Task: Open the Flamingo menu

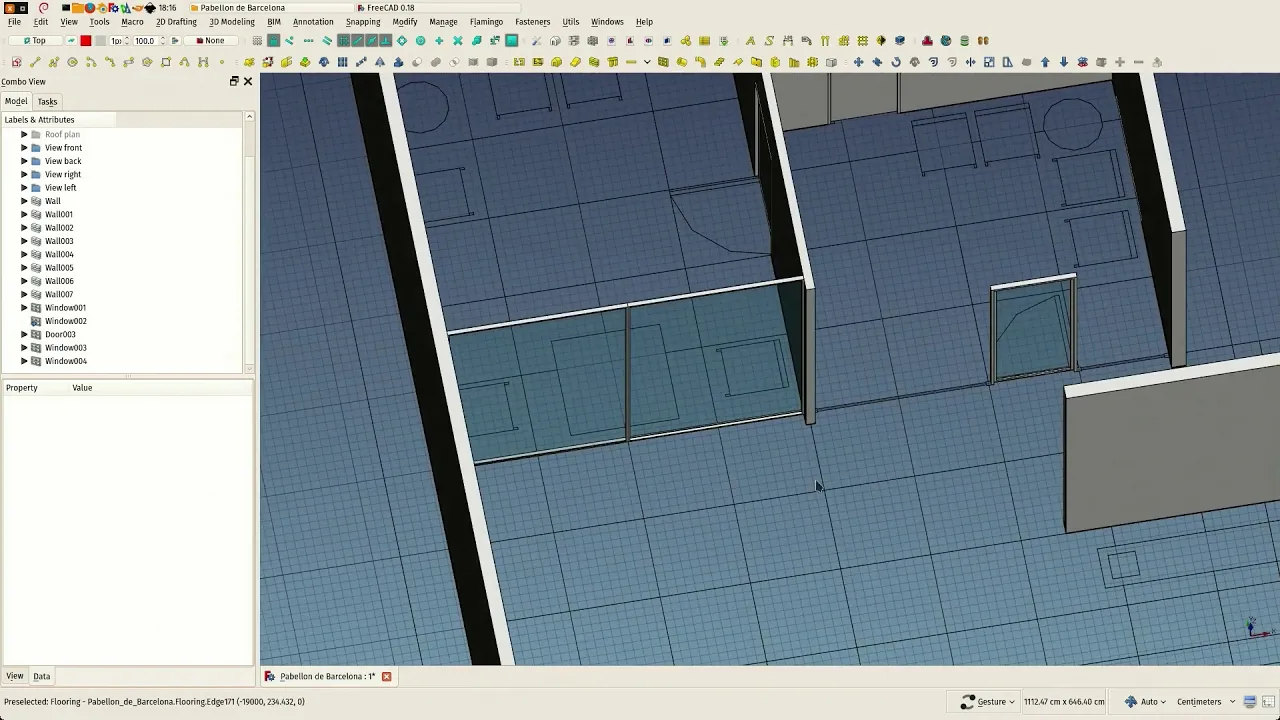Action: pyautogui.click(x=486, y=22)
